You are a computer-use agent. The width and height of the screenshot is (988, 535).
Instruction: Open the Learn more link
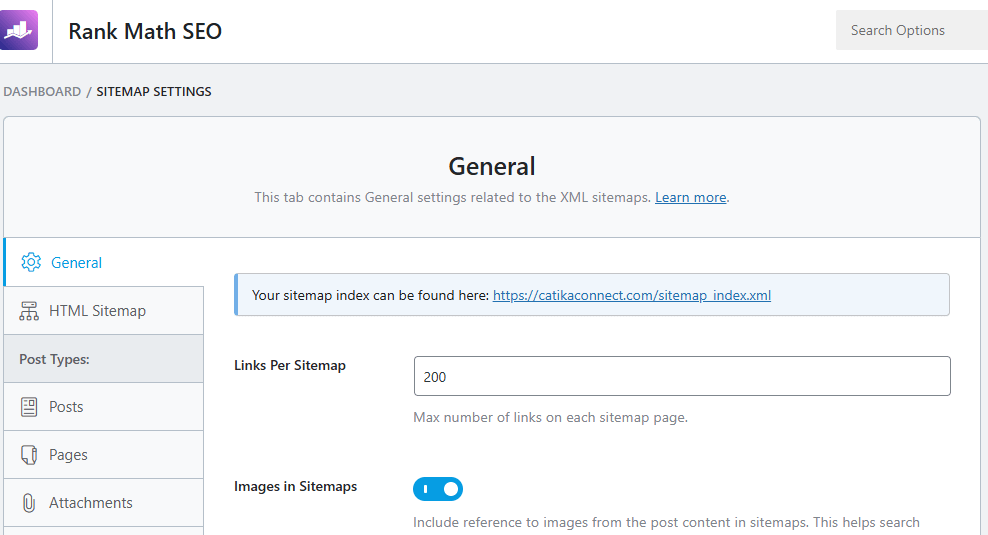tap(690, 197)
